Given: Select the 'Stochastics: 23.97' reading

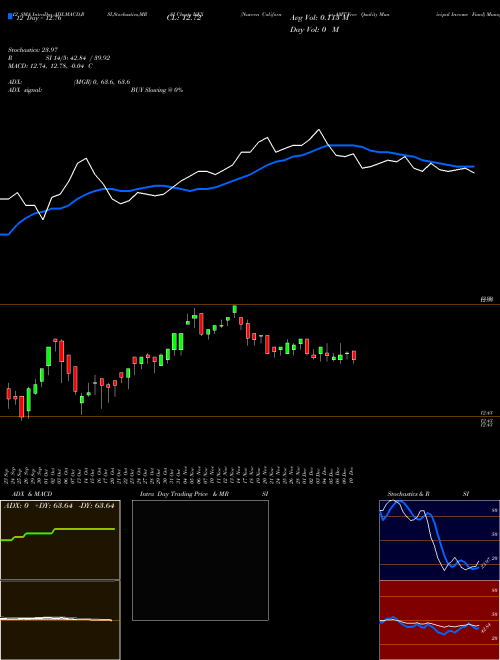Looking at the screenshot, I should point(33,50).
